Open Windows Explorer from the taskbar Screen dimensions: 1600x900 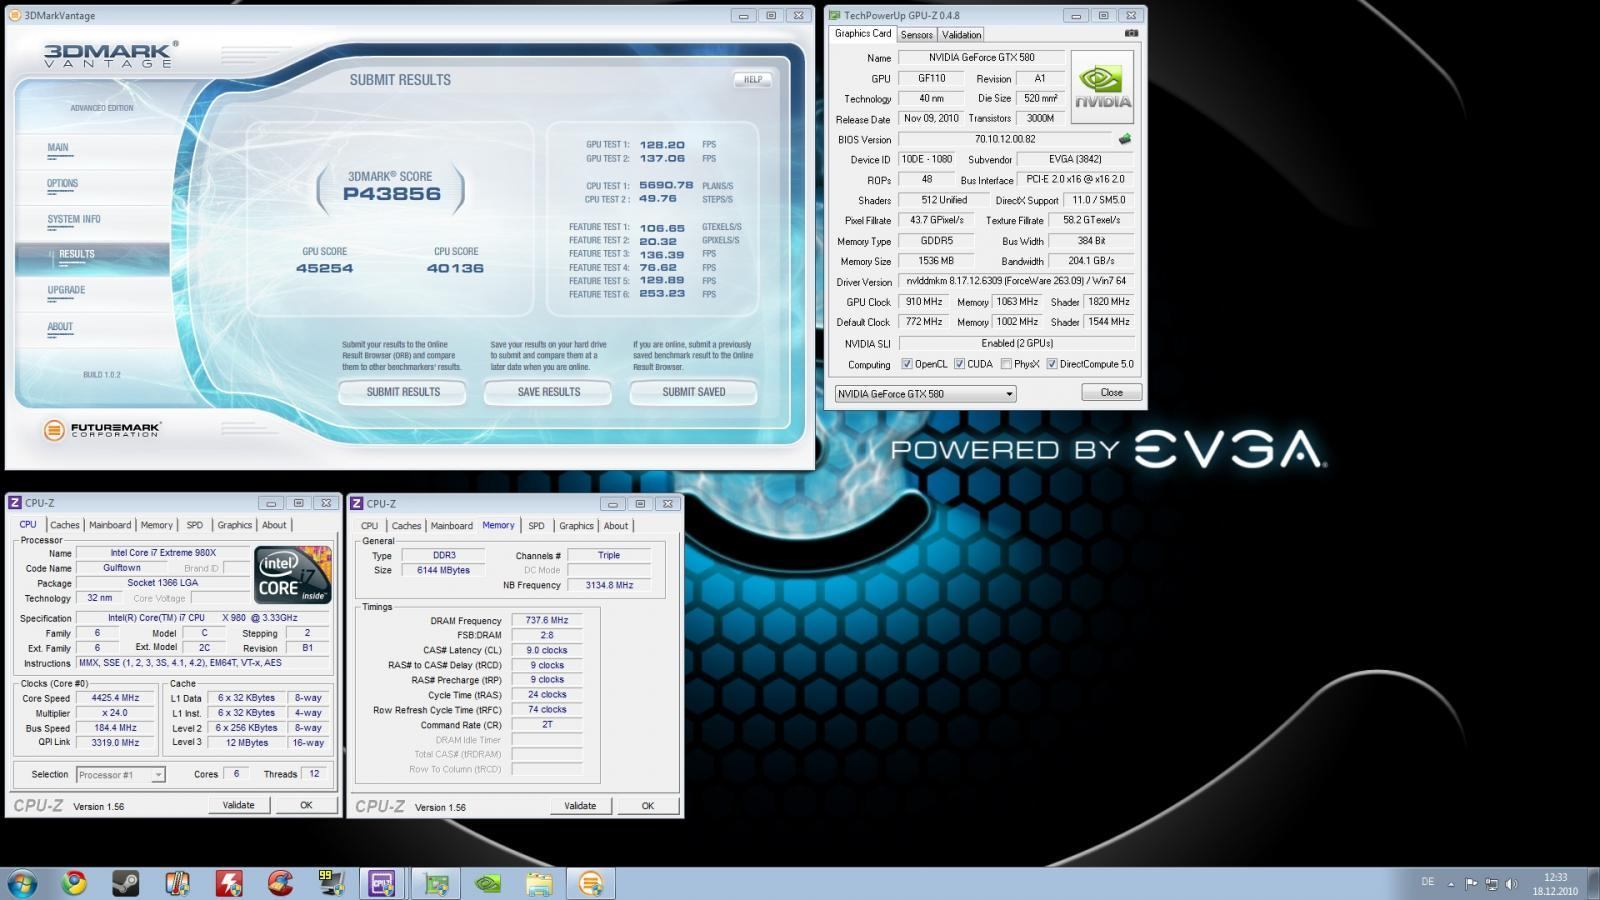[539, 884]
